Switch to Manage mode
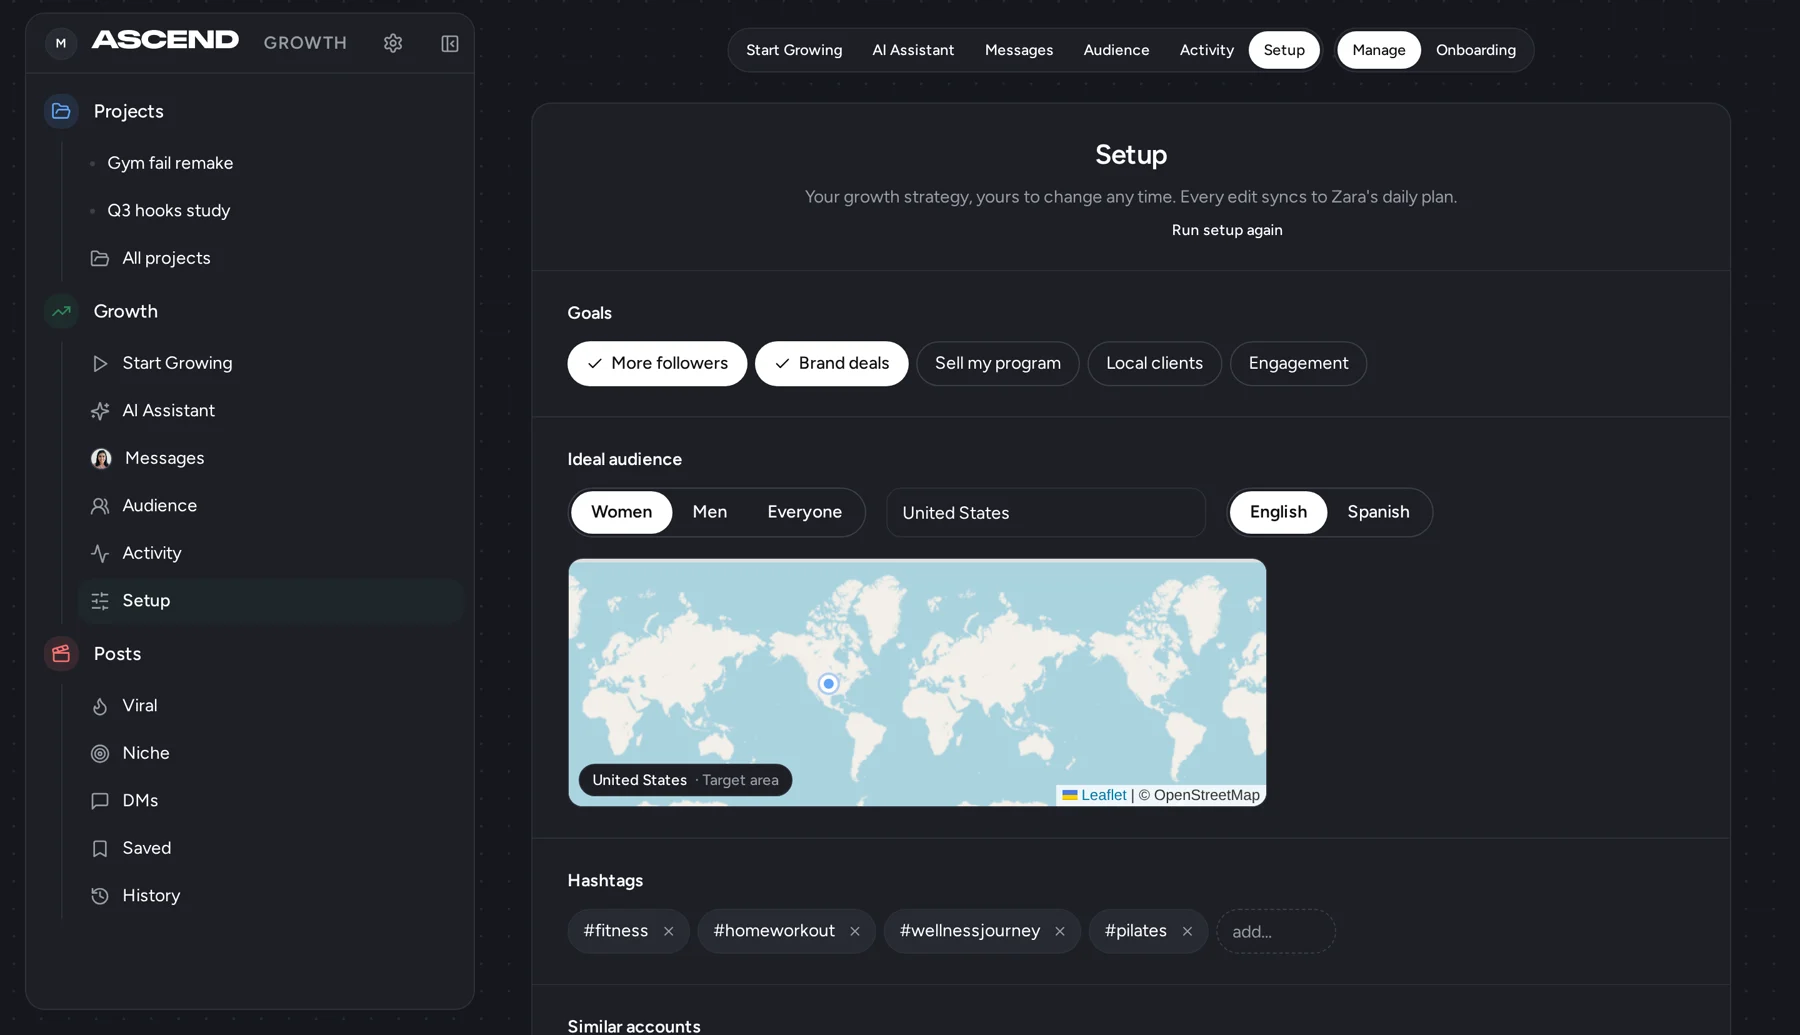 (1378, 50)
